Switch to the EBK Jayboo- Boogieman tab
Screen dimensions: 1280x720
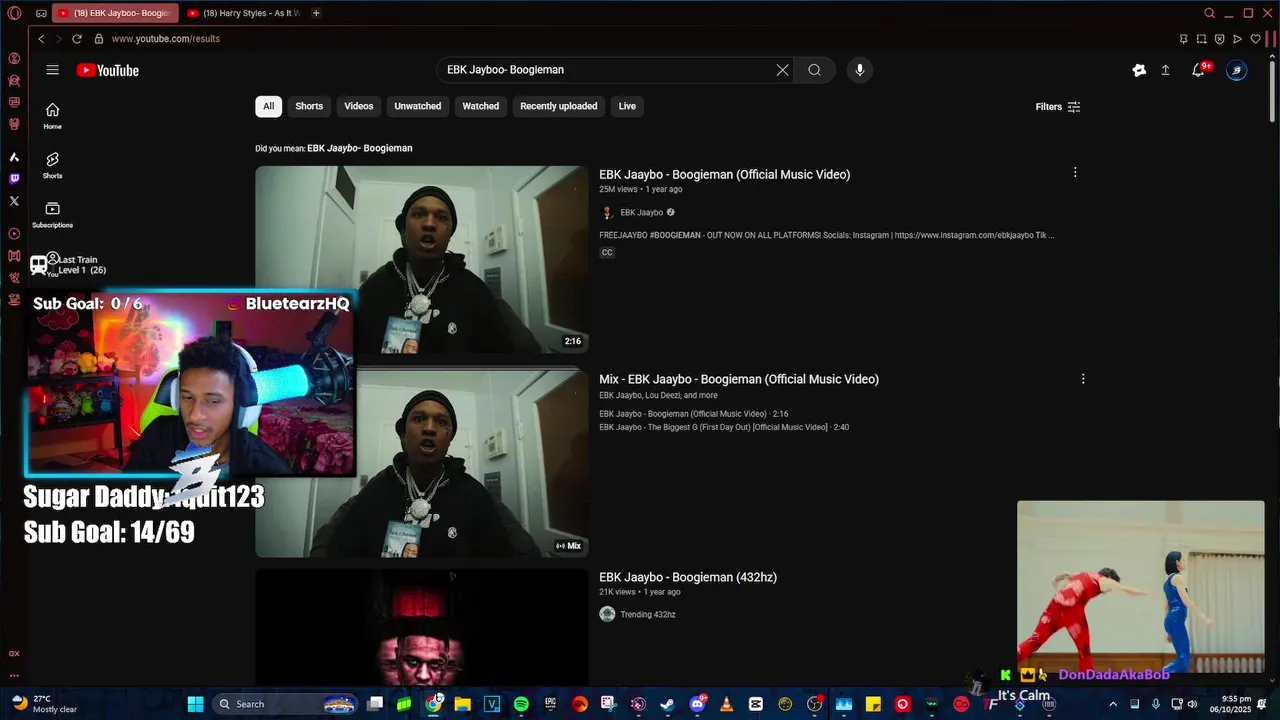click(114, 13)
